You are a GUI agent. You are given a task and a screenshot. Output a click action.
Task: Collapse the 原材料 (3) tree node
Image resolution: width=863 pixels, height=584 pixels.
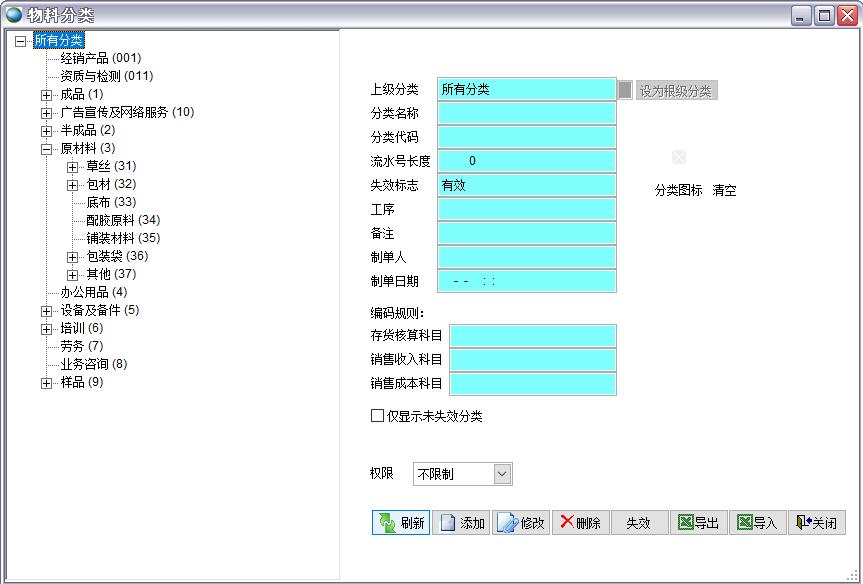(46, 148)
